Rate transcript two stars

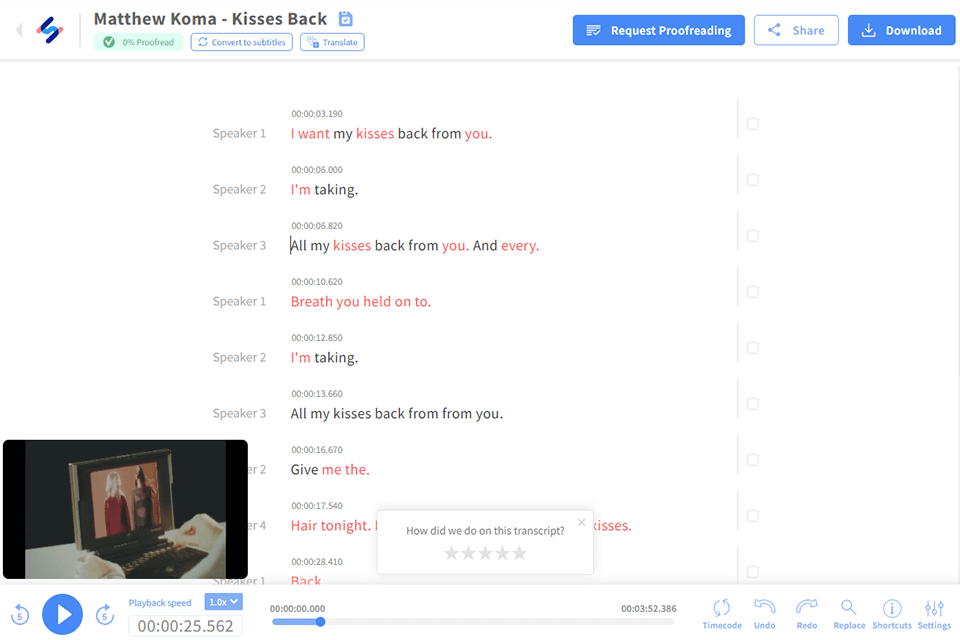(468, 554)
